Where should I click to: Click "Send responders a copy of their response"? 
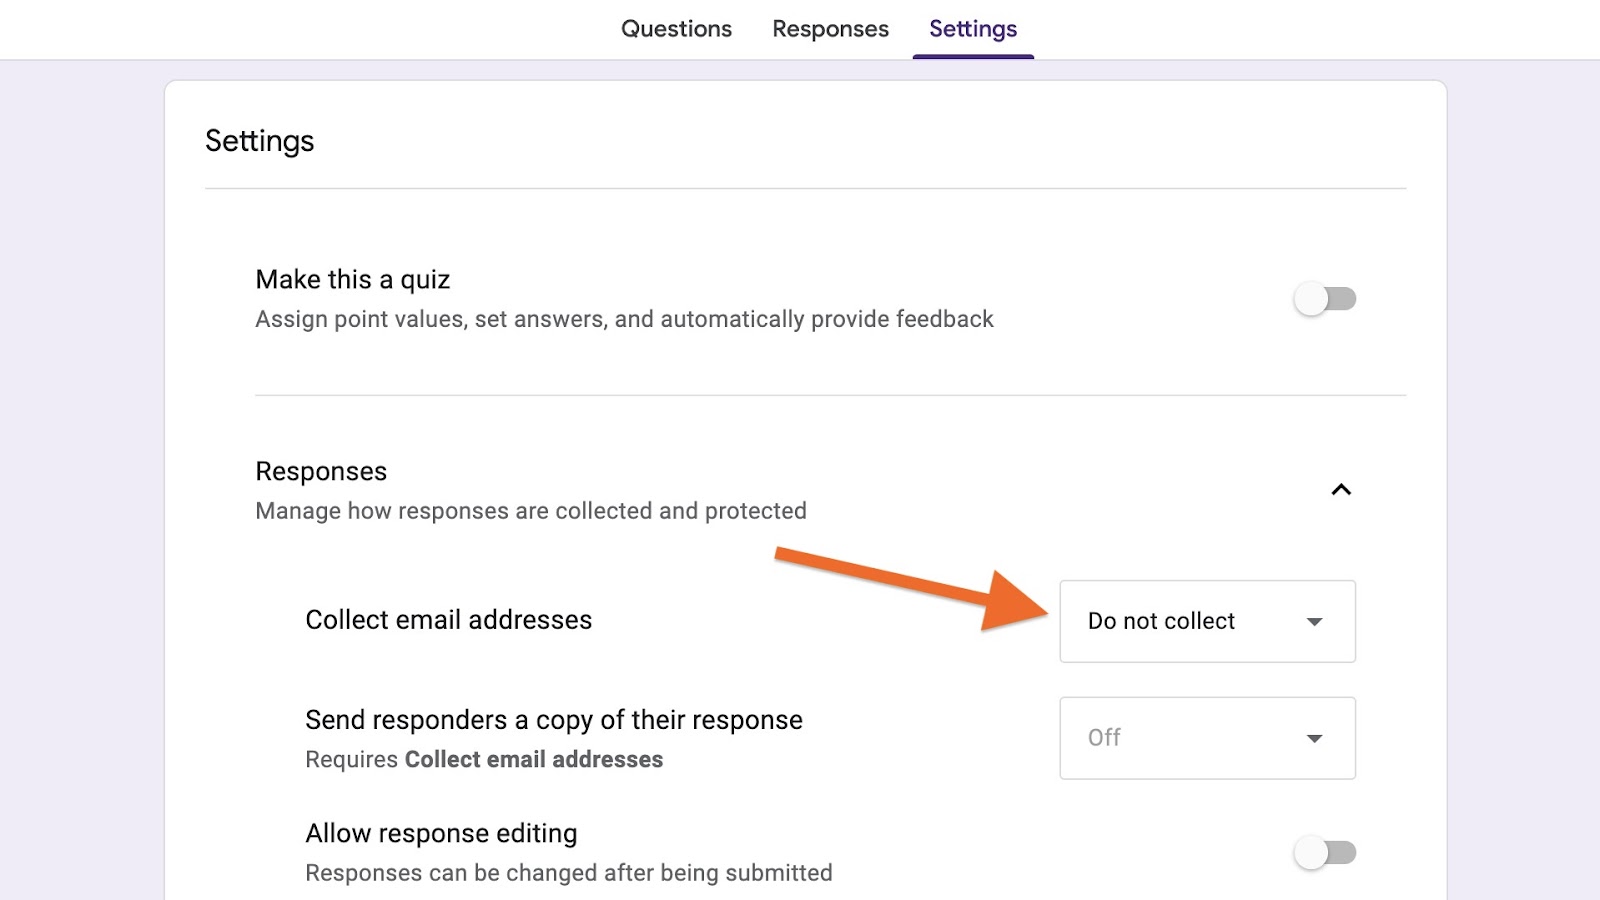pyautogui.click(x=553, y=720)
